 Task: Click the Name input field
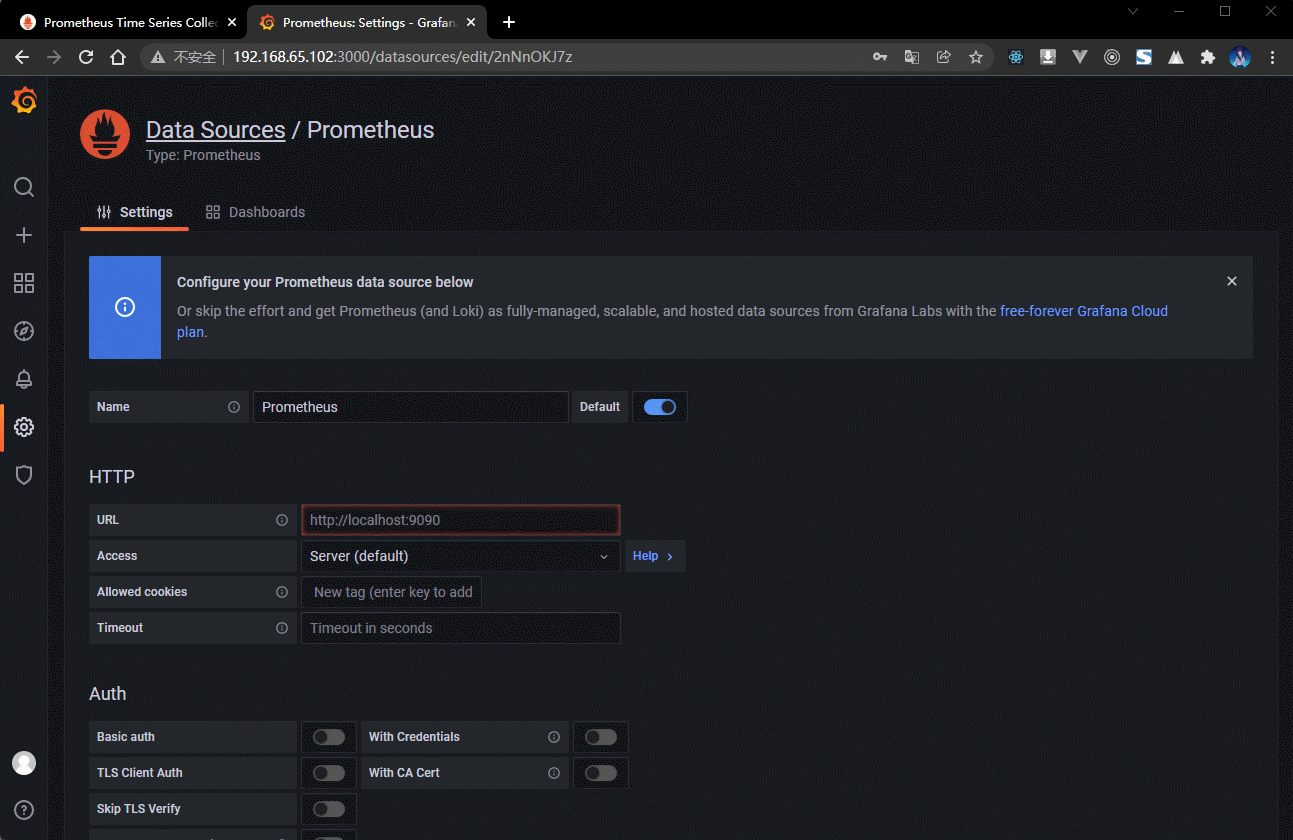[410, 407]
